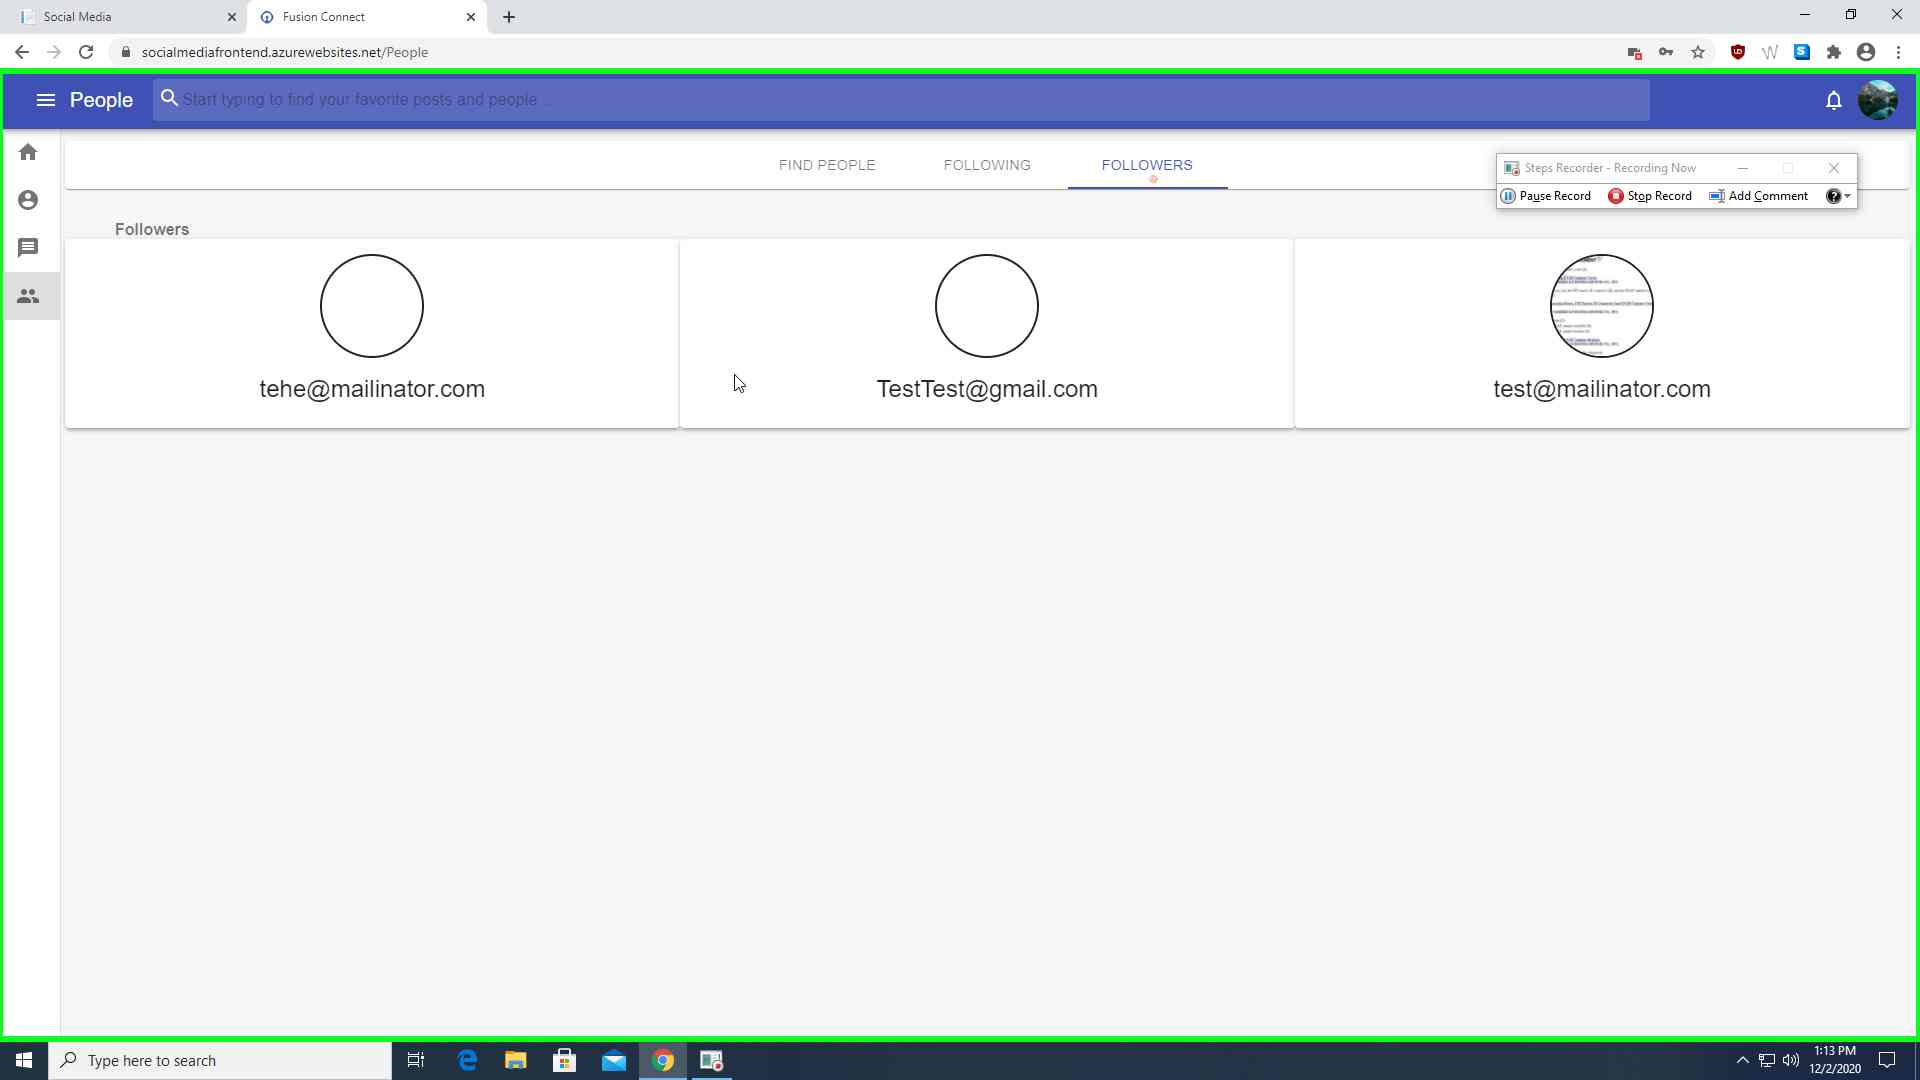The height and width of the screenshot is (1080, 1920).
Task: Select the Followers tab
Action: pyautogui.click(x=1147, y=165)
